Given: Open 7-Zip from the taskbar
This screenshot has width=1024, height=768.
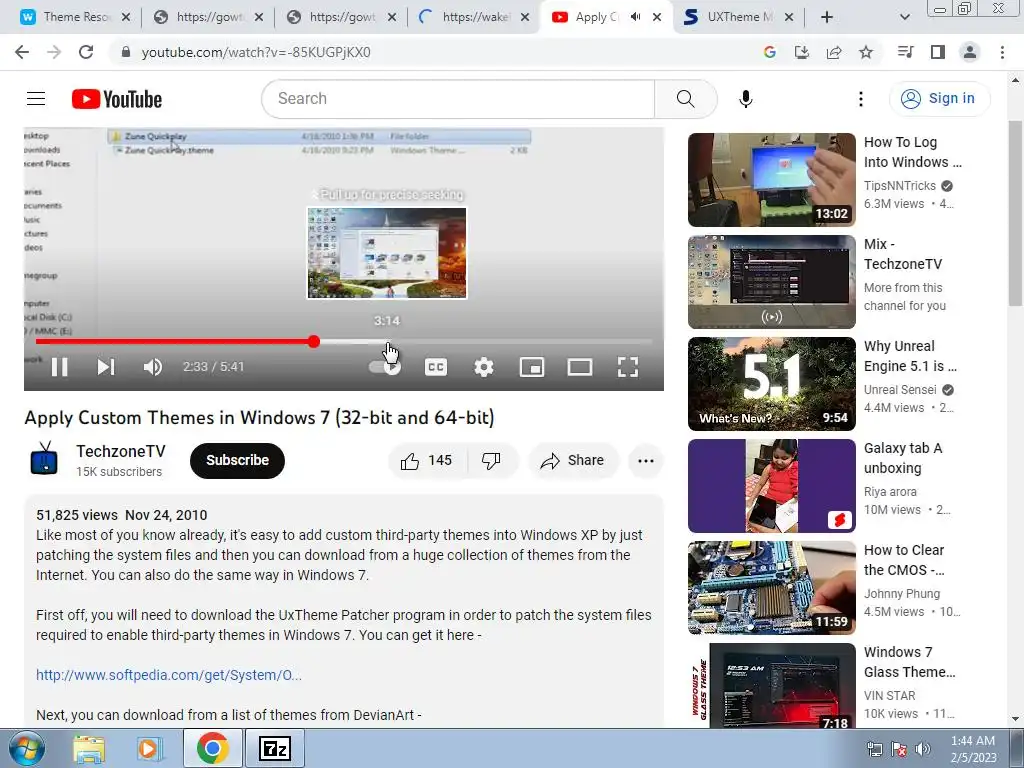Looking at the screenshot, I should click(x=274, y=749).
